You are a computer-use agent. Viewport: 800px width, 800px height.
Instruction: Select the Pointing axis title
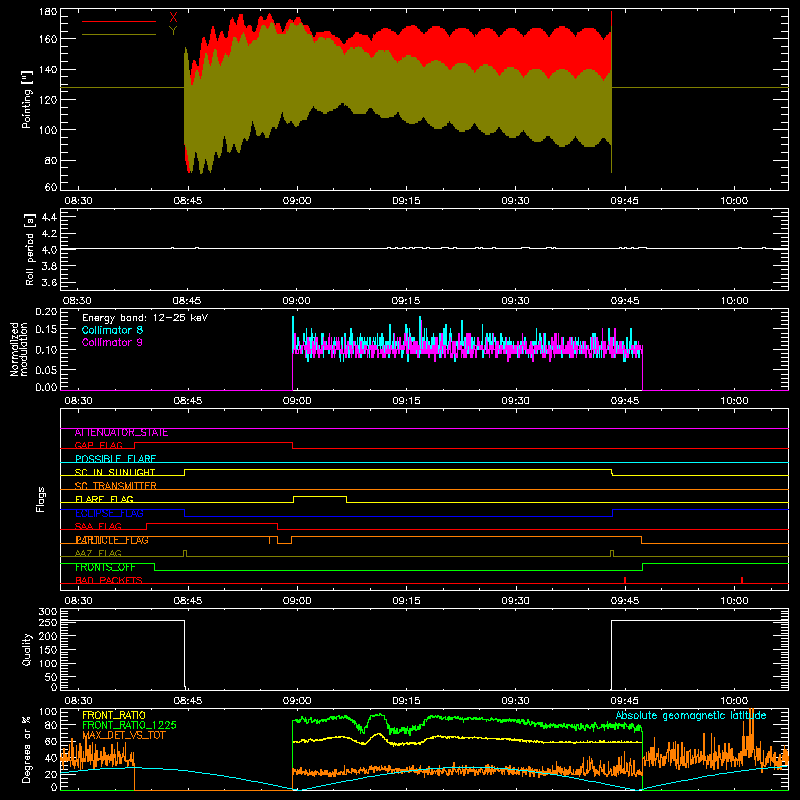pyautogui.click(x=27, y=99)
